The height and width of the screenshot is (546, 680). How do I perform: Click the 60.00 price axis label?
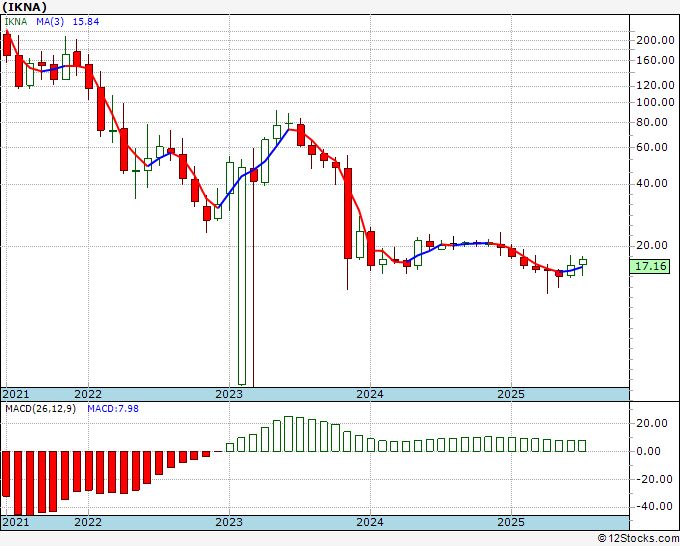[x=652, y=147]
